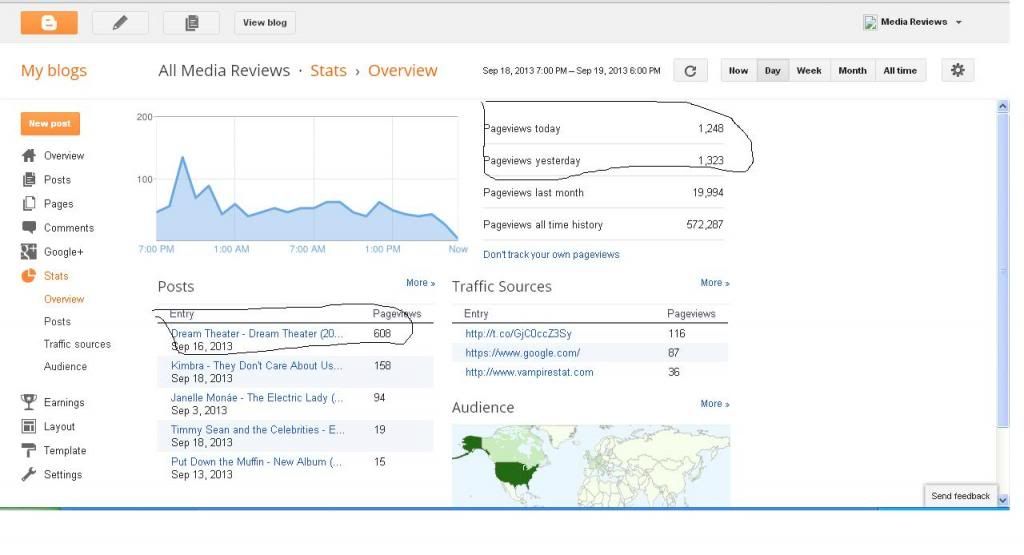Click the Settings wrench icon in sidebar
The height and width of the screenshot is (555, 1024).
(x=29, y=475)
